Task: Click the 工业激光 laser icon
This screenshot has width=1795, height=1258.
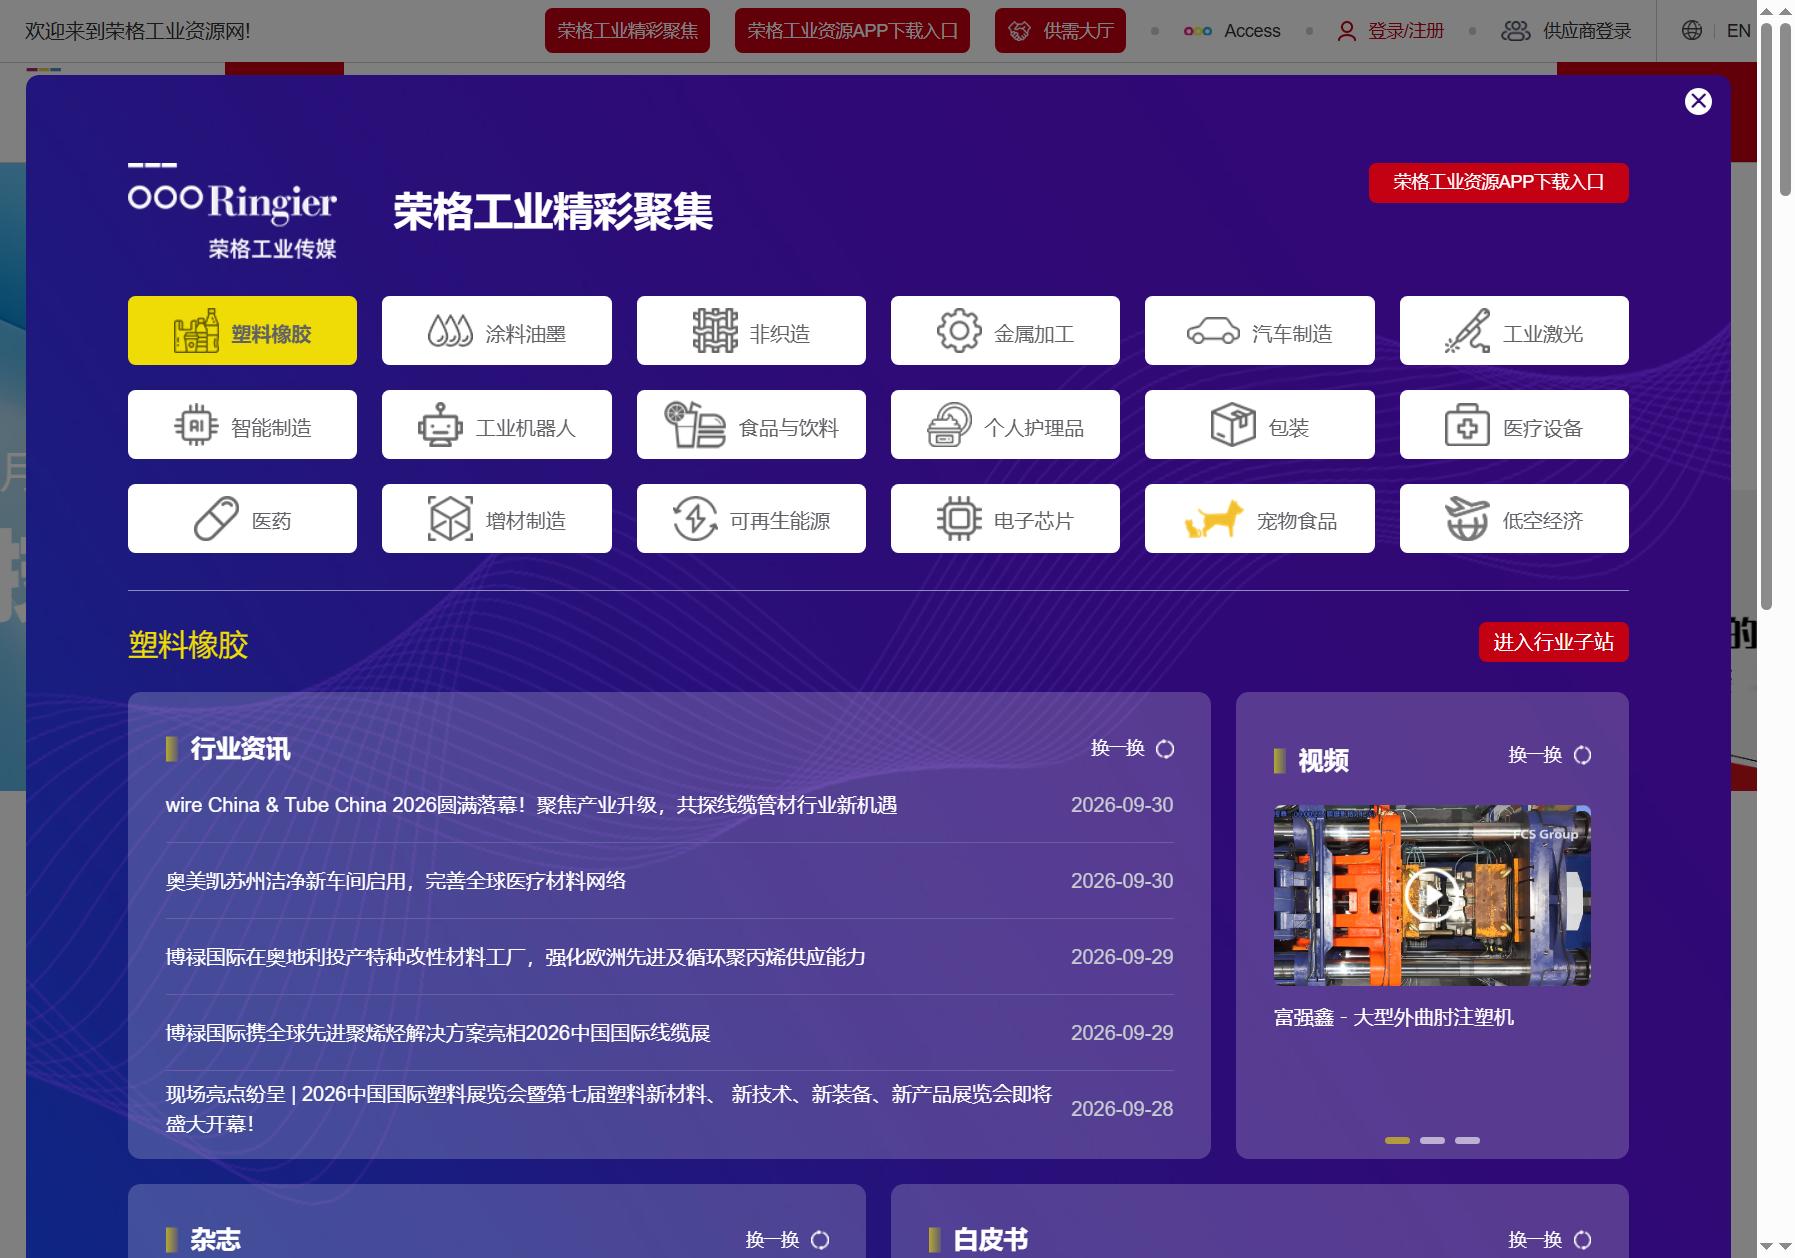Action: tap(1467, 331)
